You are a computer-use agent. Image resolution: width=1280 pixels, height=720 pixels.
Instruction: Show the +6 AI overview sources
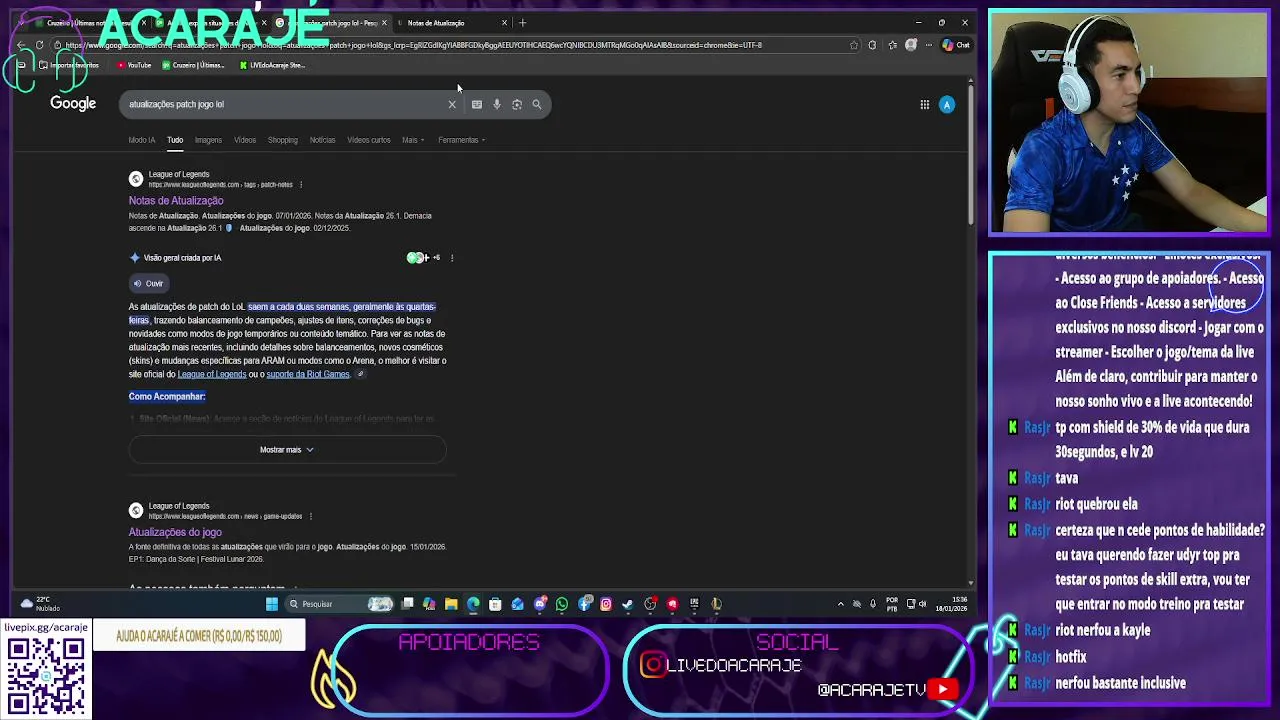point(424,258)
